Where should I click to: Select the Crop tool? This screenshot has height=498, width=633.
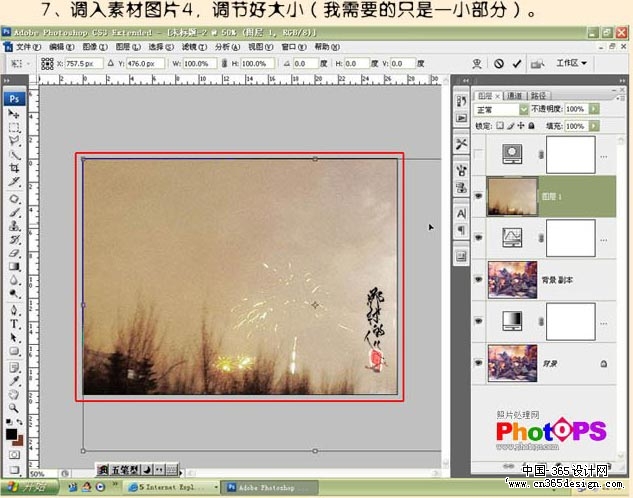14,168
